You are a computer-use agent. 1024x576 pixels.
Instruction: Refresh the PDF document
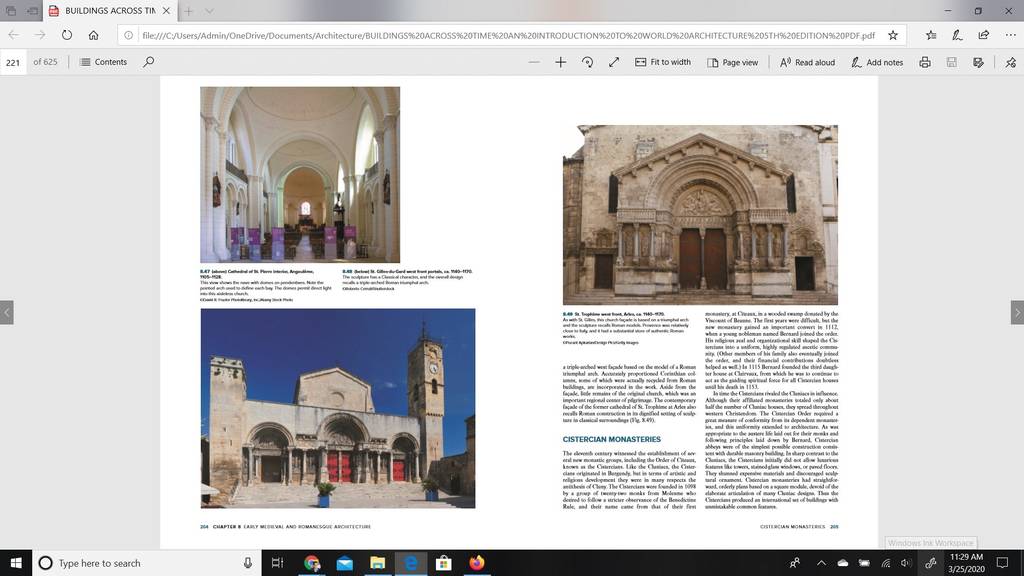pyautogui.click(x=67, y=35)
